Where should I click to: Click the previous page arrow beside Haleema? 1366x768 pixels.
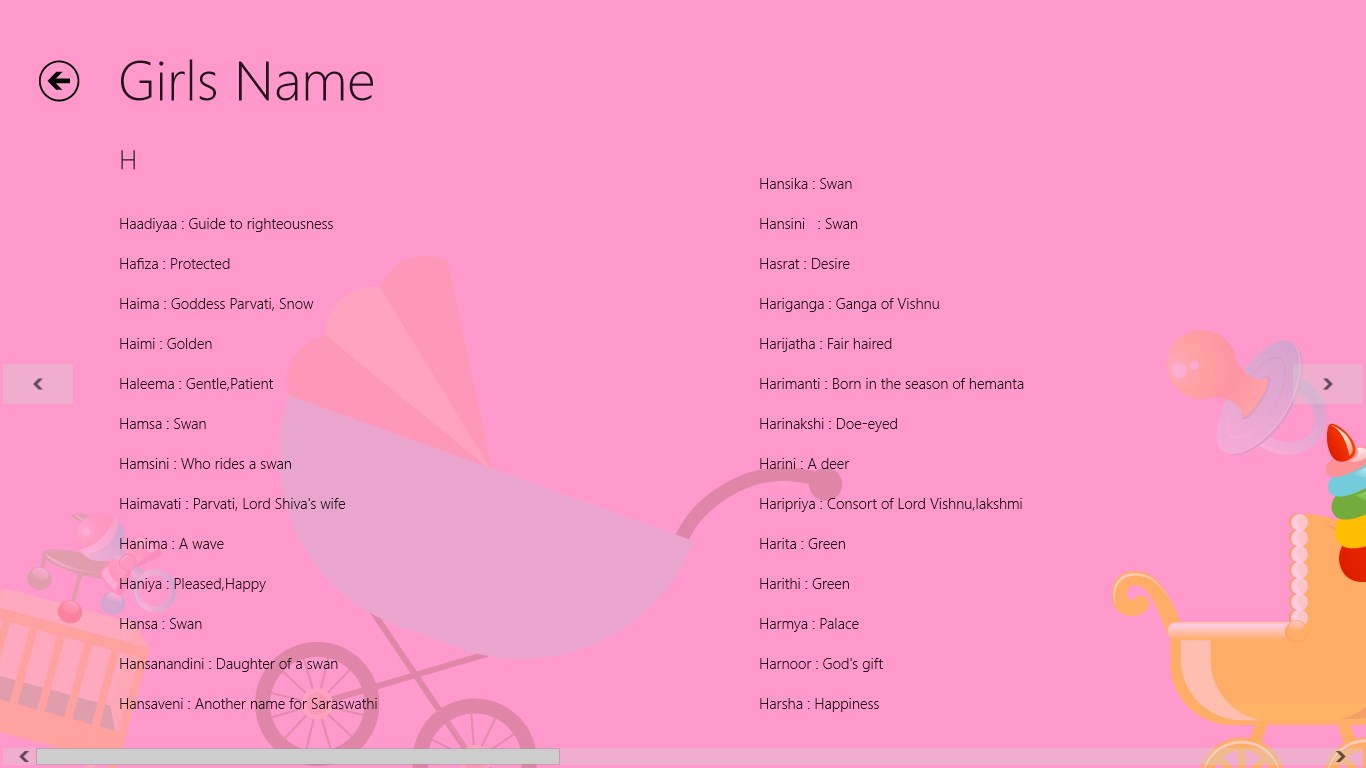coord(38,384)
